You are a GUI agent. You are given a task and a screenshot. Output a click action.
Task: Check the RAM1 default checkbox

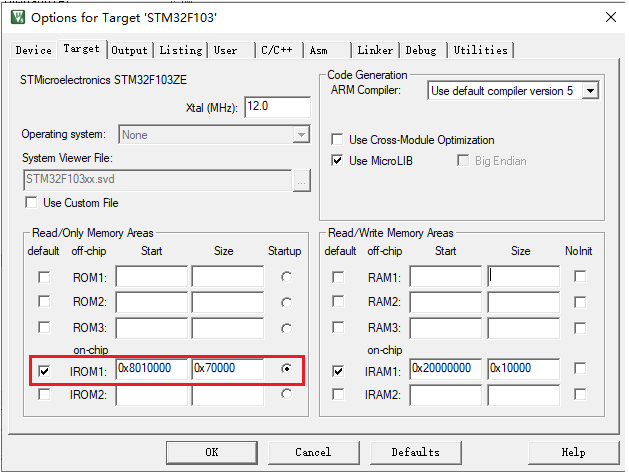click(338, 277)
